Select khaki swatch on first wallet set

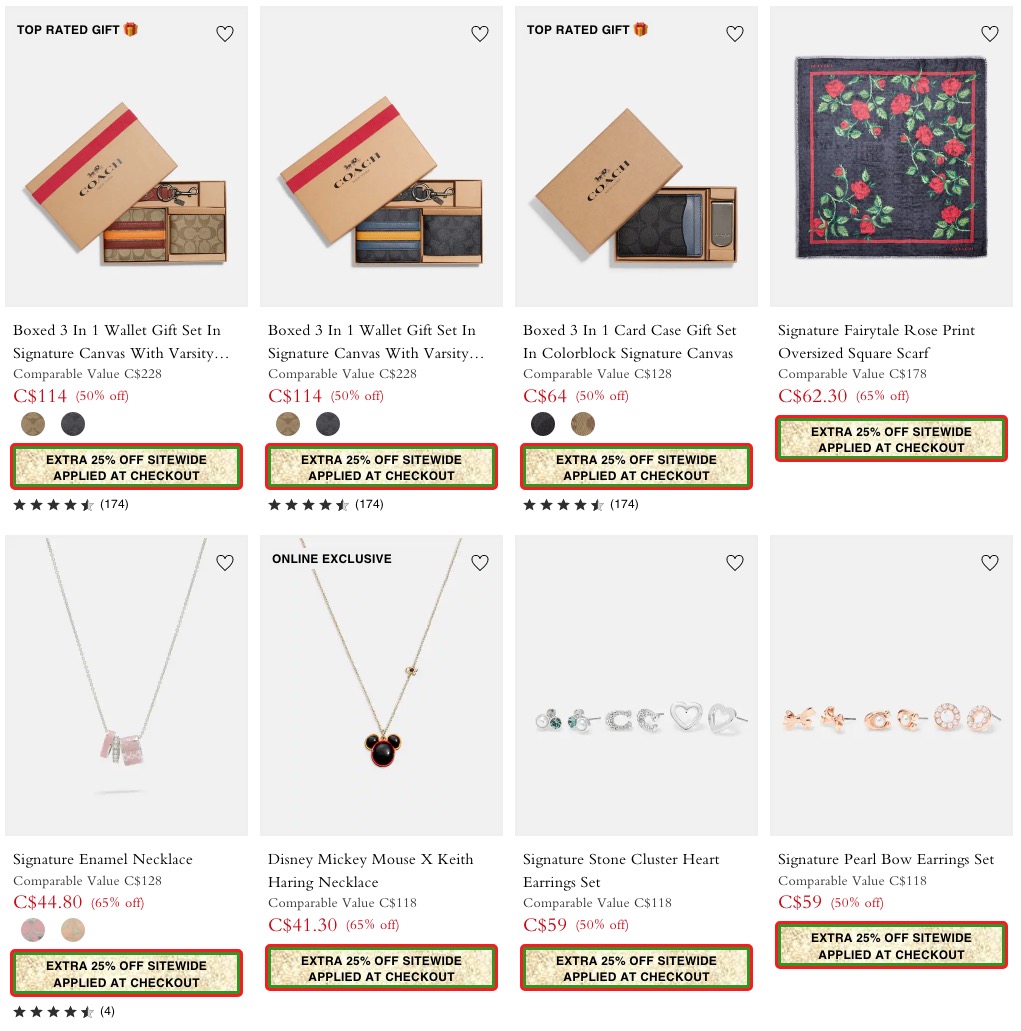tap(33, 424)
